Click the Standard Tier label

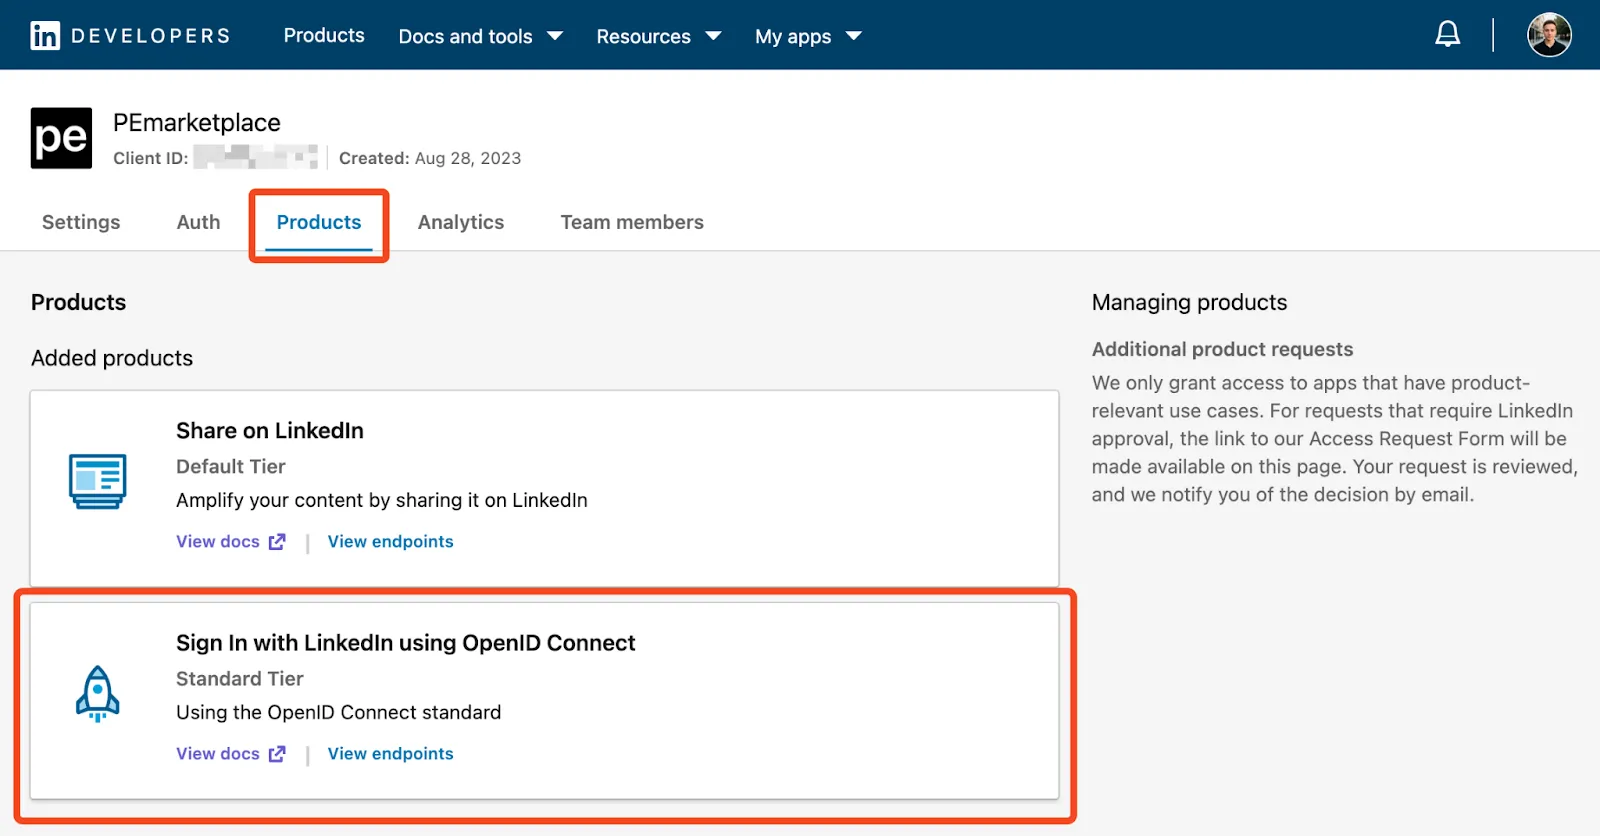(240, 679)
